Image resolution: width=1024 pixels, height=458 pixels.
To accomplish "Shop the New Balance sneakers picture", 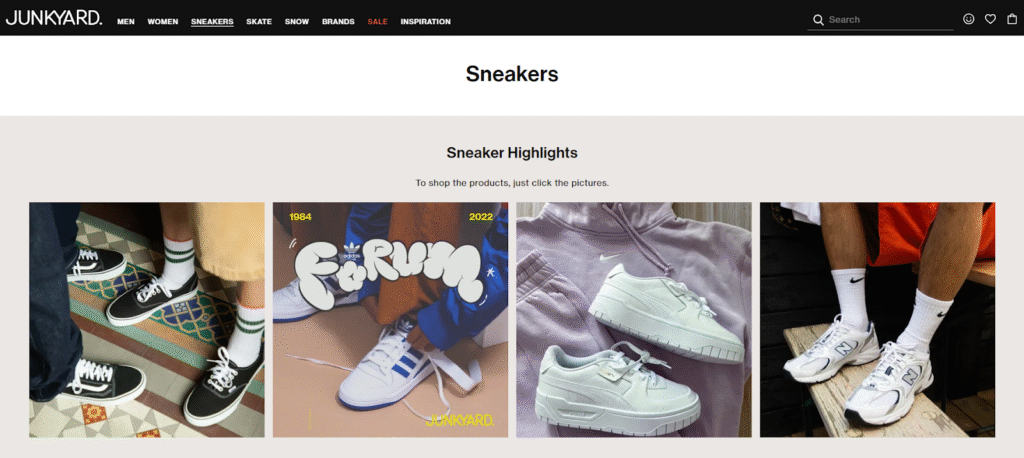I will [x=878, y=319].
